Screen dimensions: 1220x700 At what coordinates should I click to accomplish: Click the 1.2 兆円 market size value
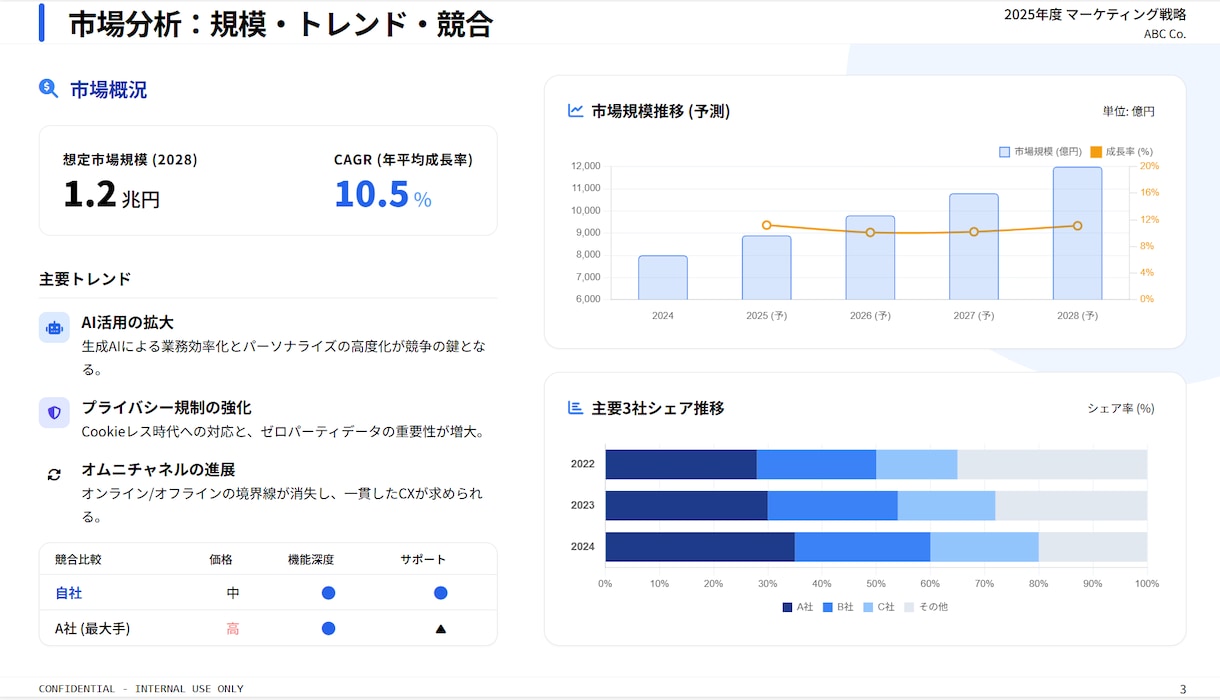click(x=111, y=195)
